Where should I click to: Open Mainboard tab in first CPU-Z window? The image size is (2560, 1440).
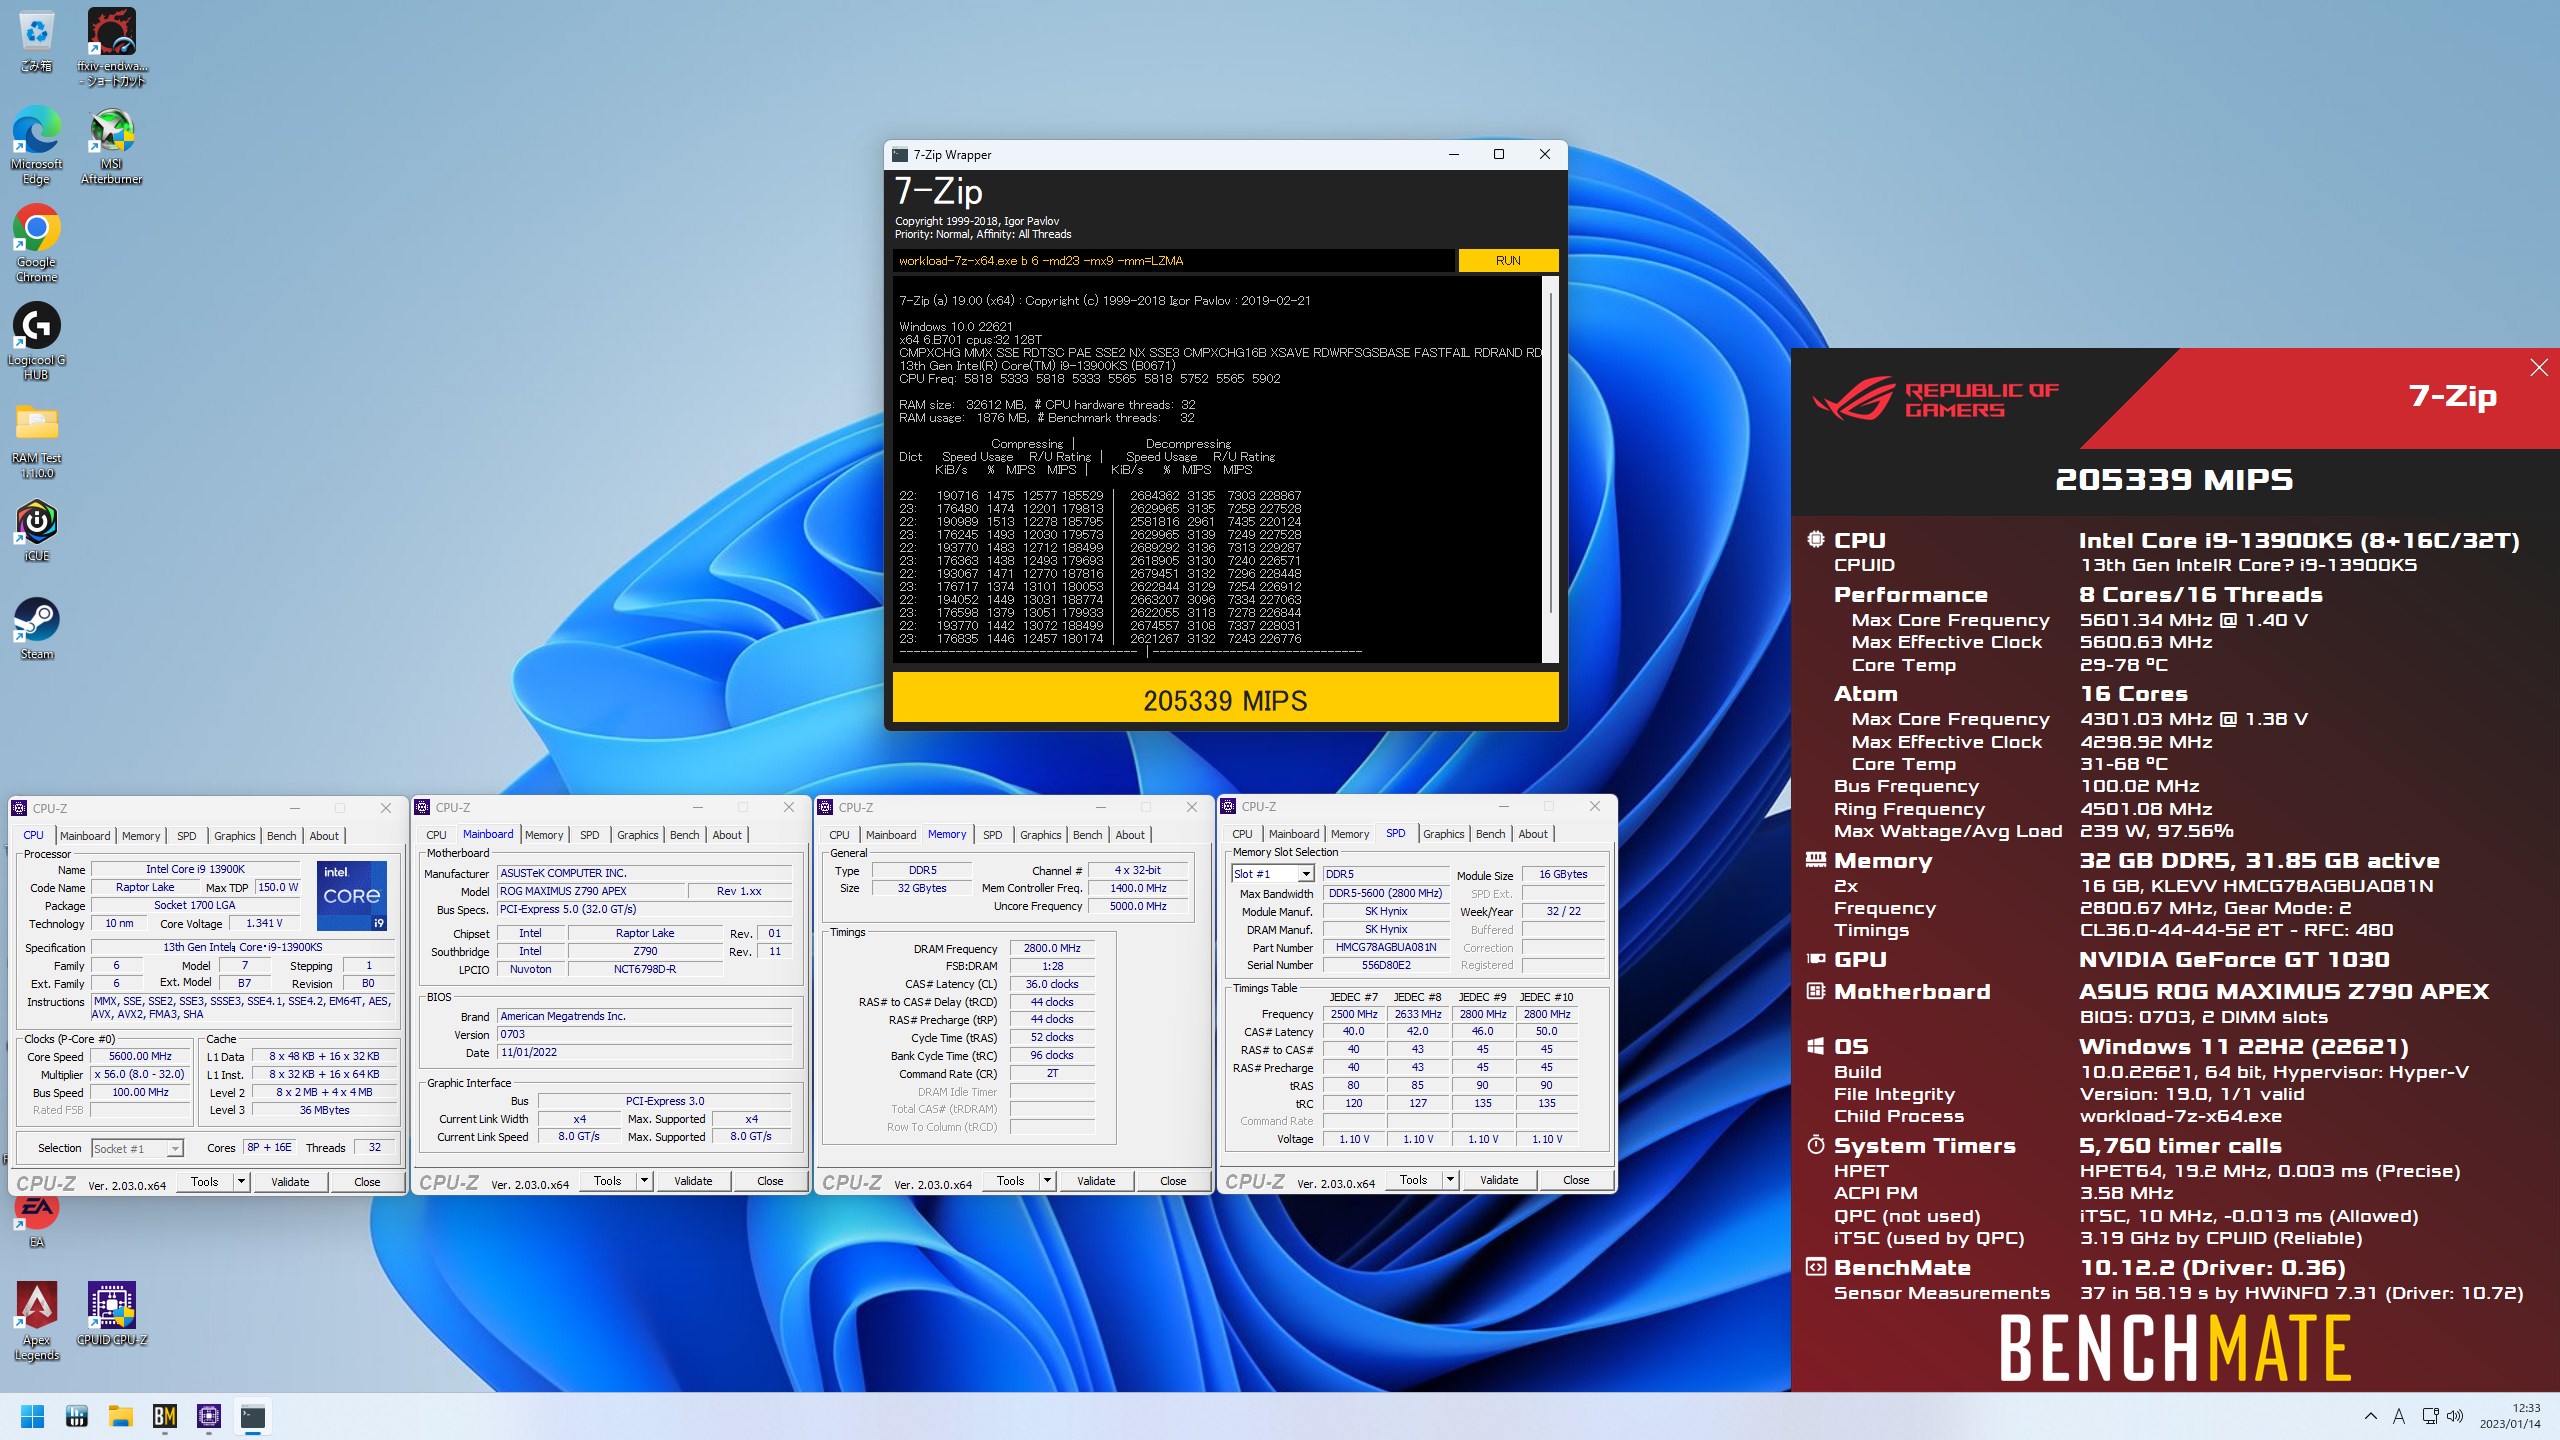coord(85,836)
